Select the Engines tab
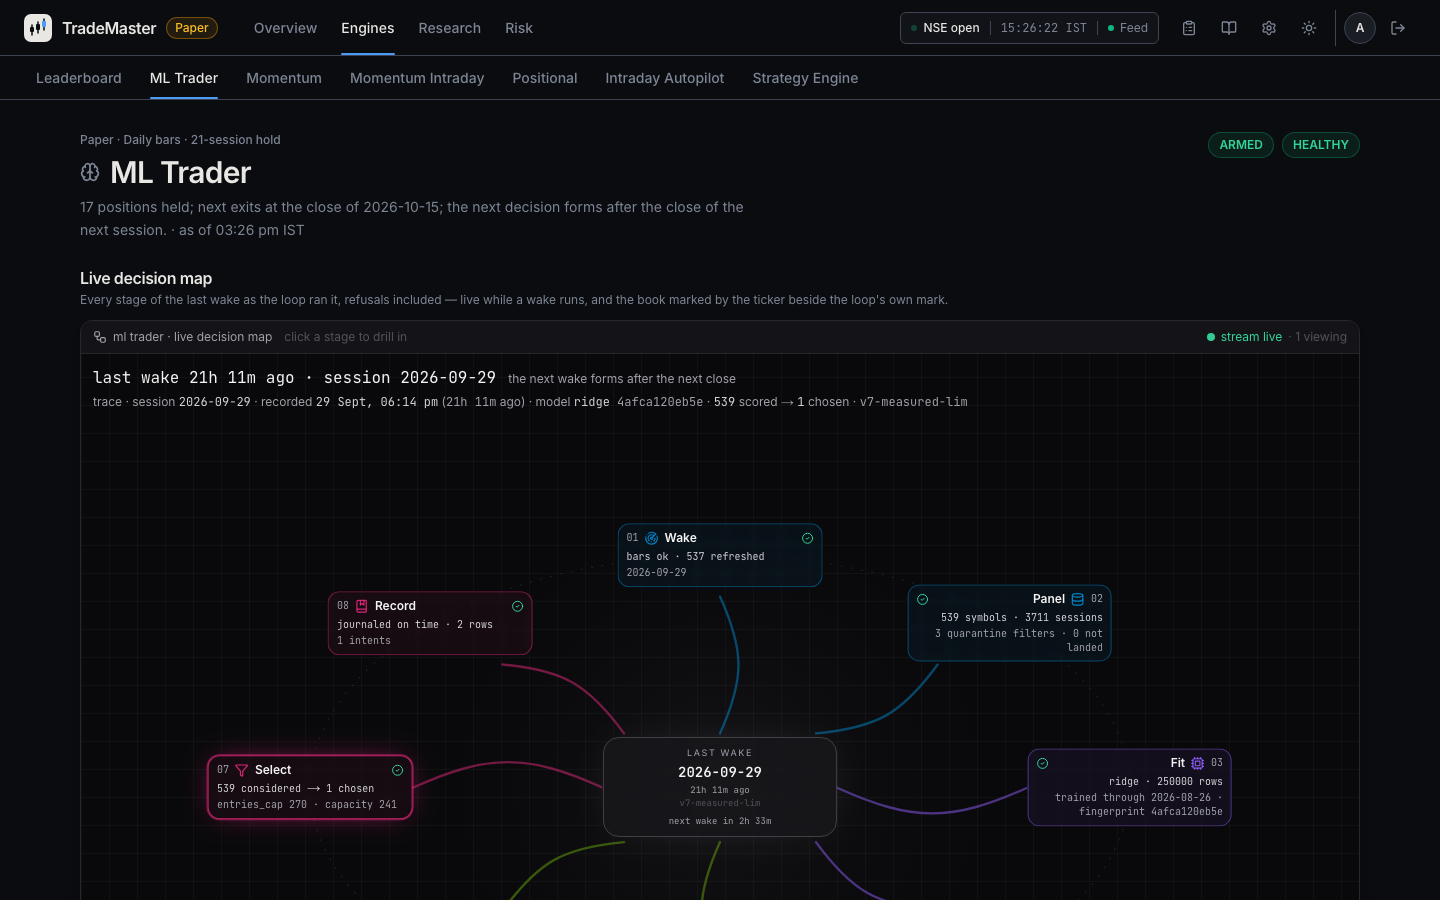Viewport: 1440px width, 900px height. (367, 28)
